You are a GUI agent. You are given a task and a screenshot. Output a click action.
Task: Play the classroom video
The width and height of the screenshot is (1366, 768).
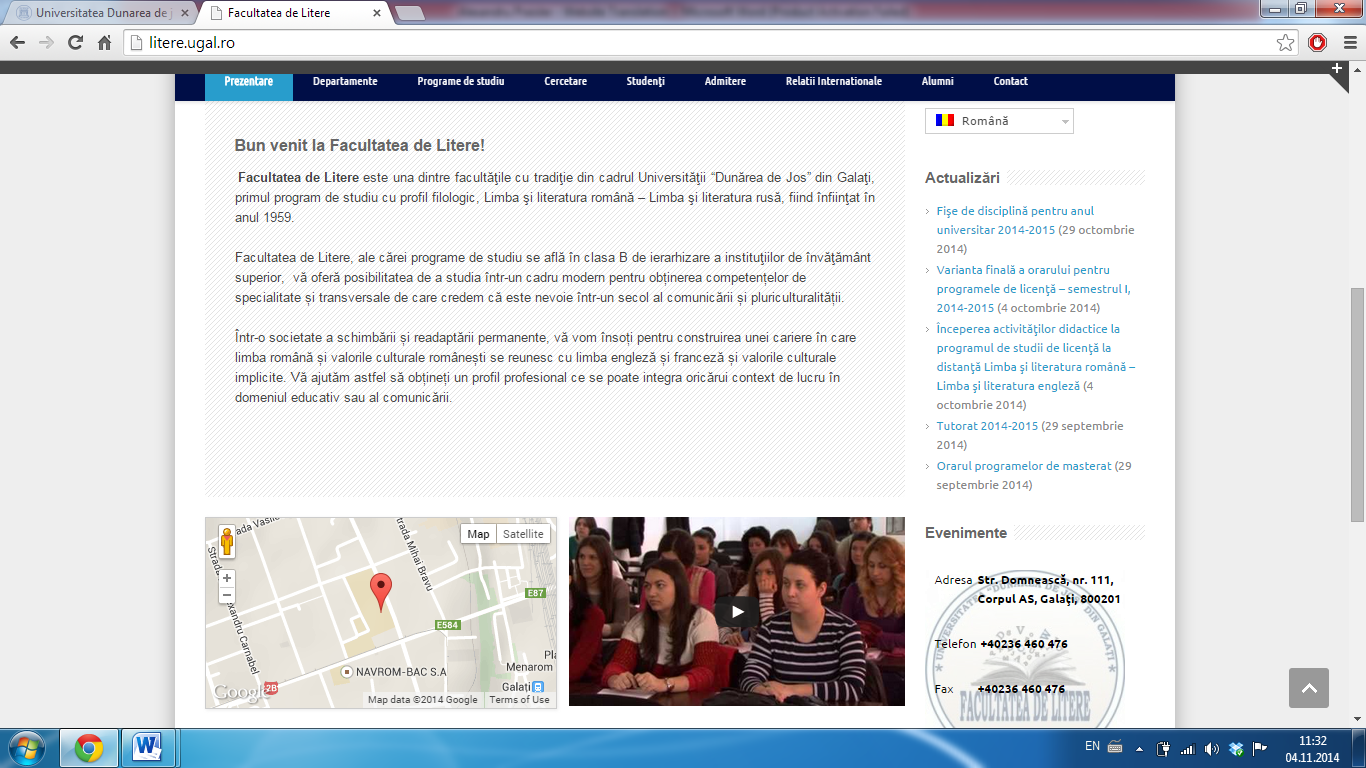[x=737, y=612]
